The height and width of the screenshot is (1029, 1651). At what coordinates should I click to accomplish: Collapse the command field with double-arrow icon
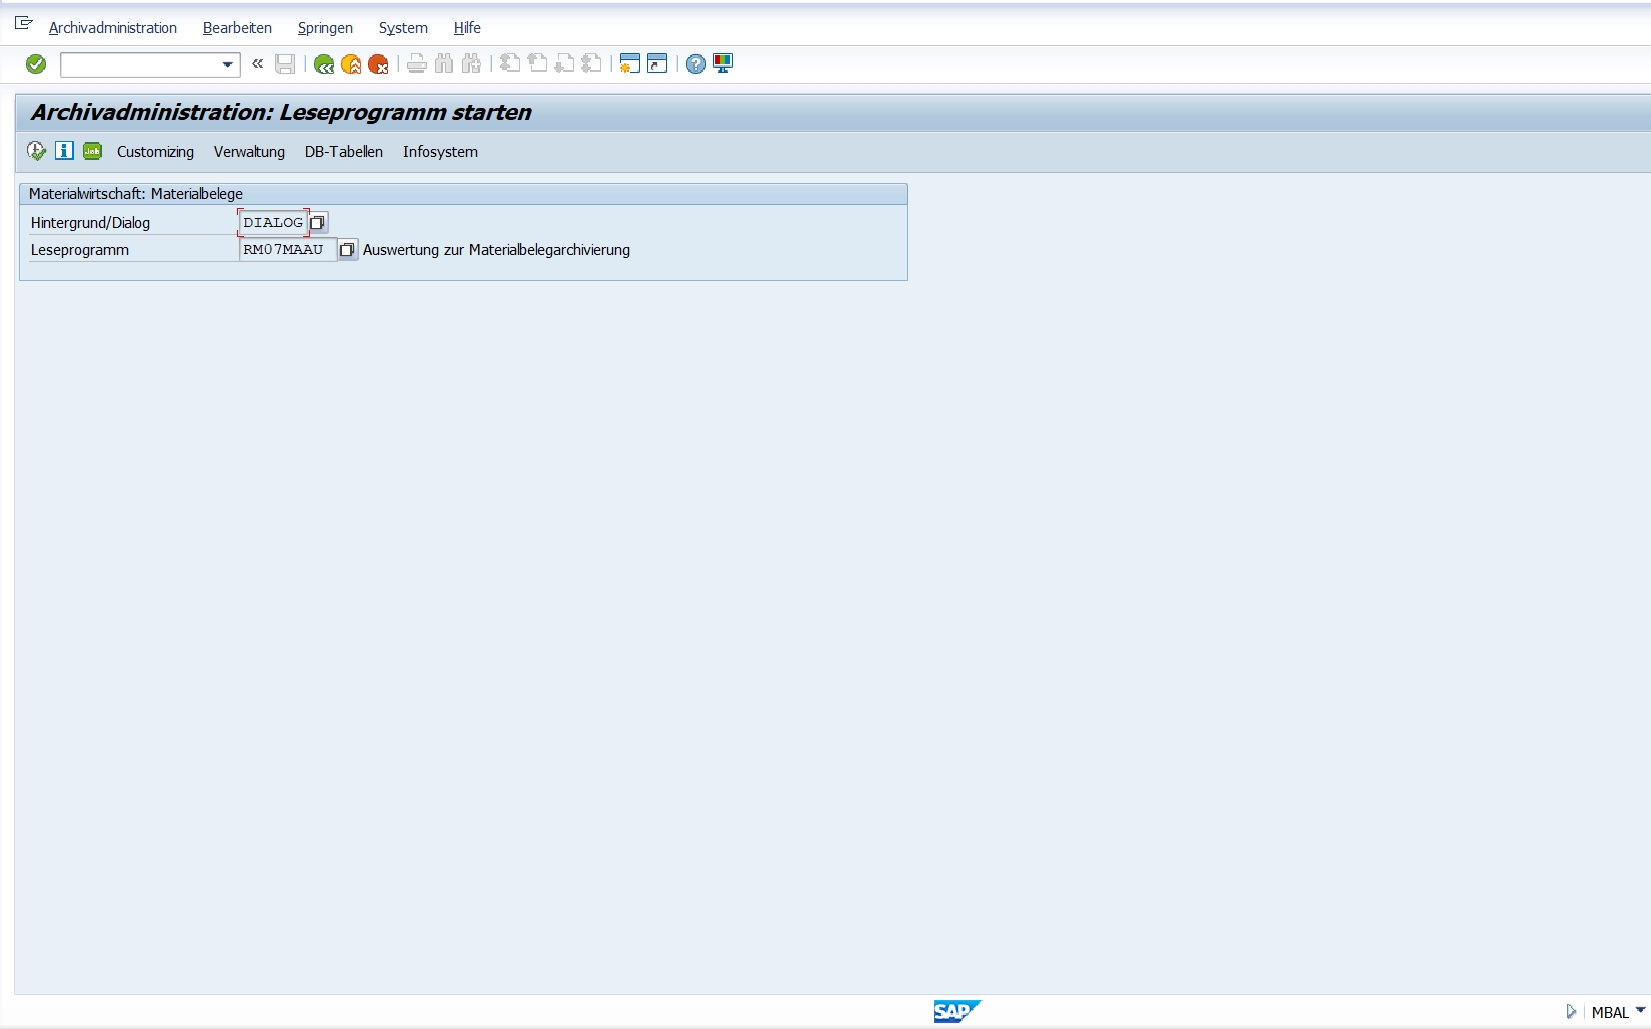(x=258, y=64)
